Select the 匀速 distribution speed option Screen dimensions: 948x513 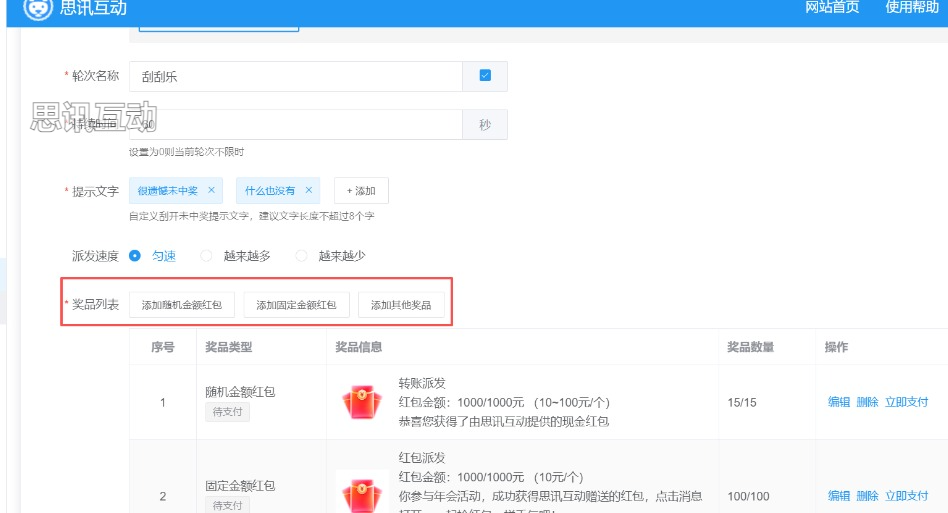135,256
